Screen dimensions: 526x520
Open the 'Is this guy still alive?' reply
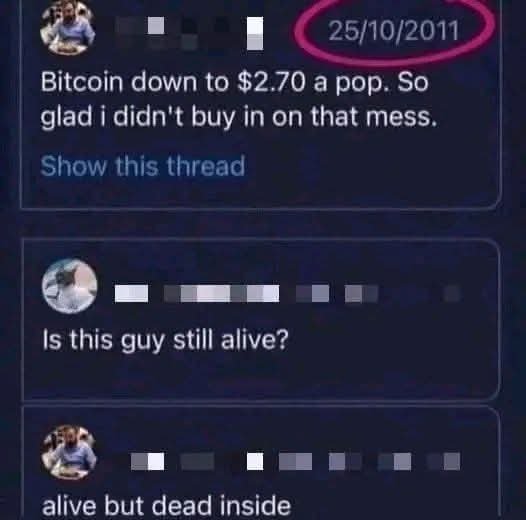click(165, 340)
